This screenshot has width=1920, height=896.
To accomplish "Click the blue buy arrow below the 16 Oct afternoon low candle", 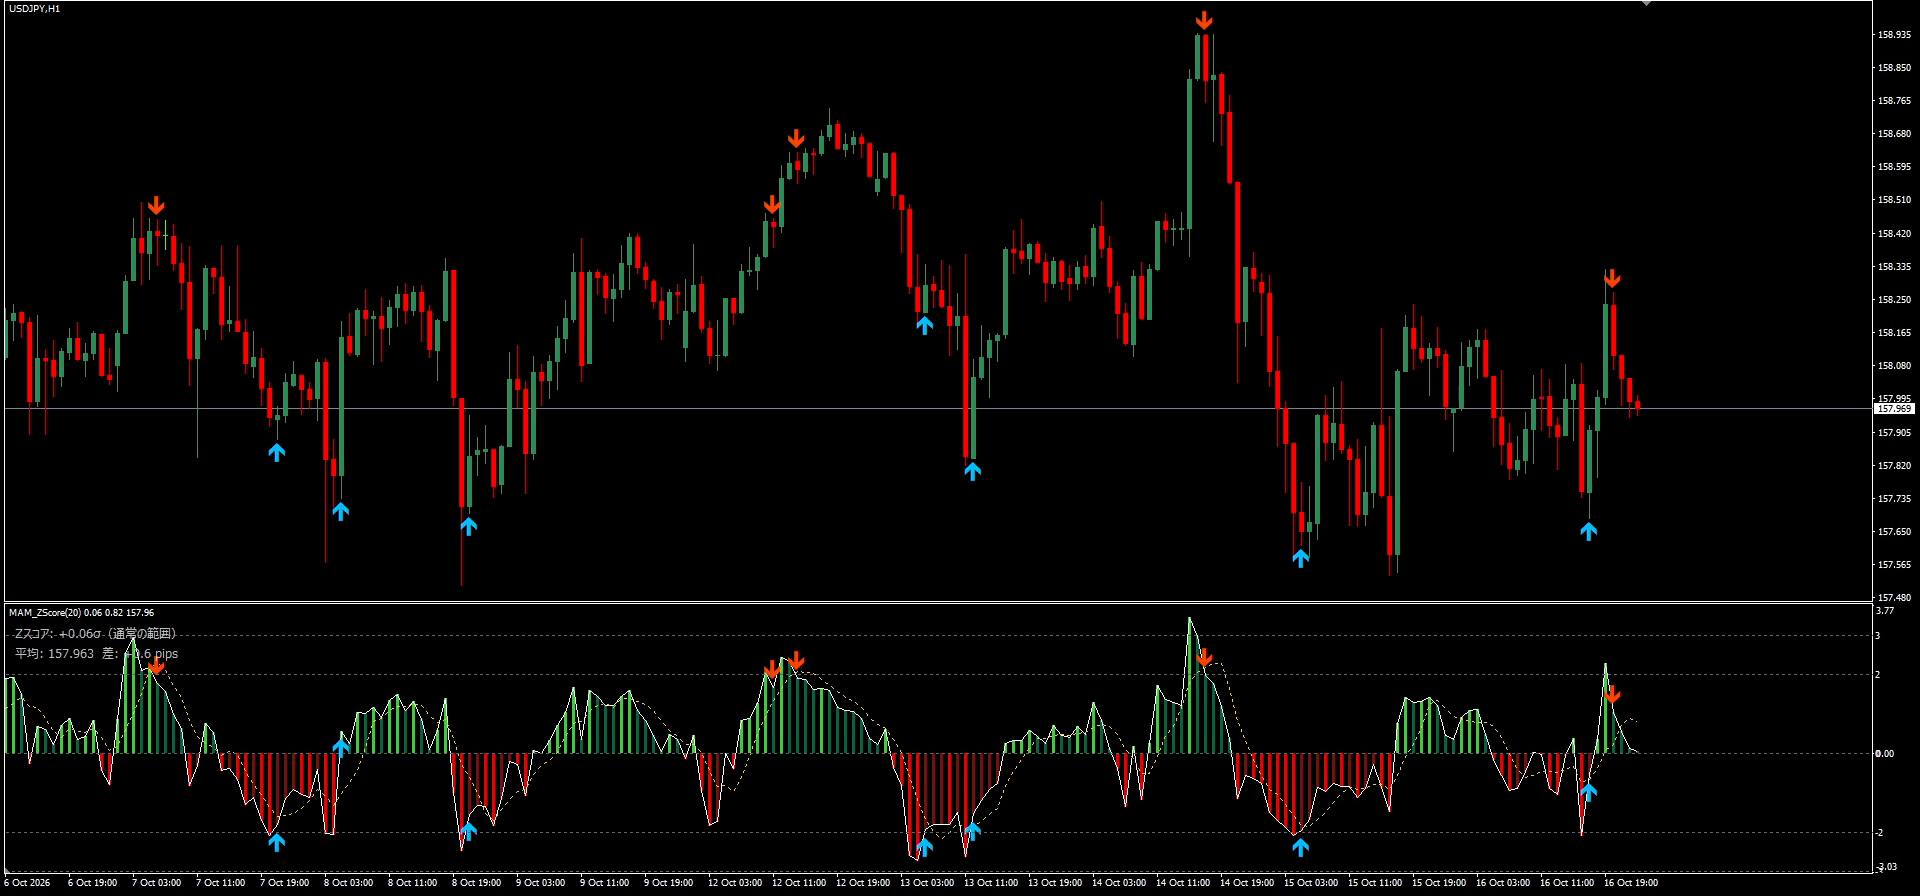I will click(1588, 531).
